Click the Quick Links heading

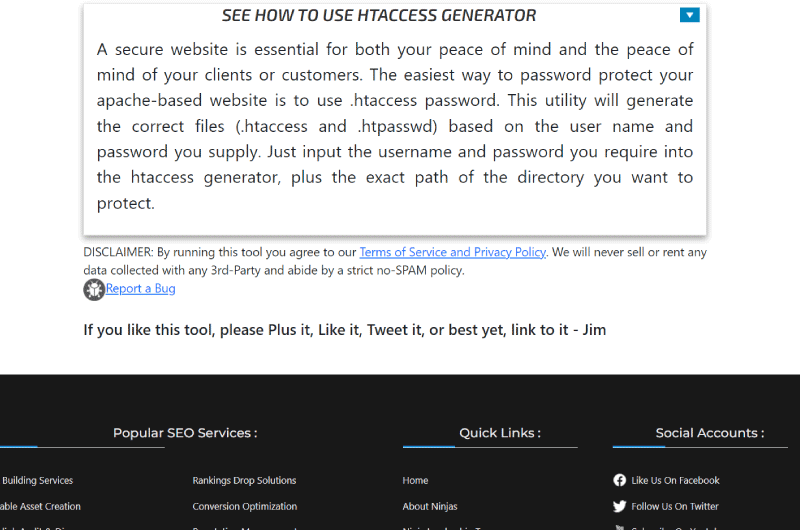(500, 433)
